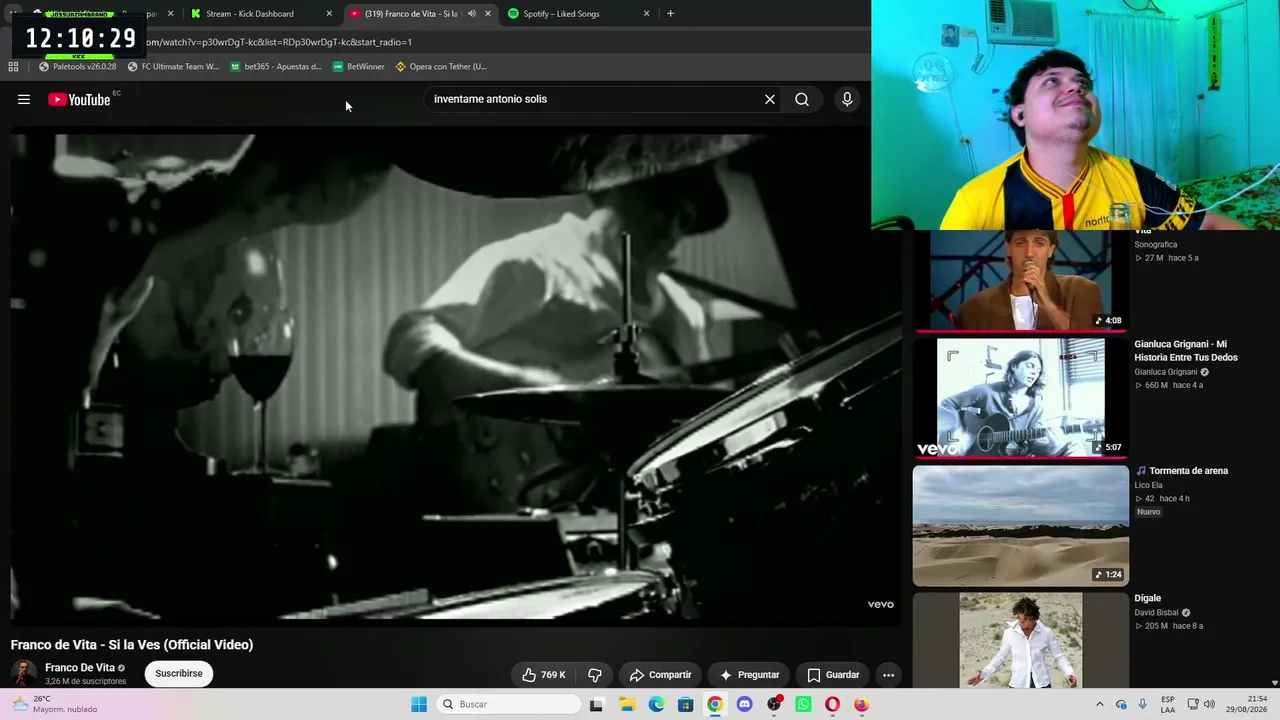The image size is (1280, 720).
Task: Close the Kick Dashboard tab
Action: coord(329,14)
